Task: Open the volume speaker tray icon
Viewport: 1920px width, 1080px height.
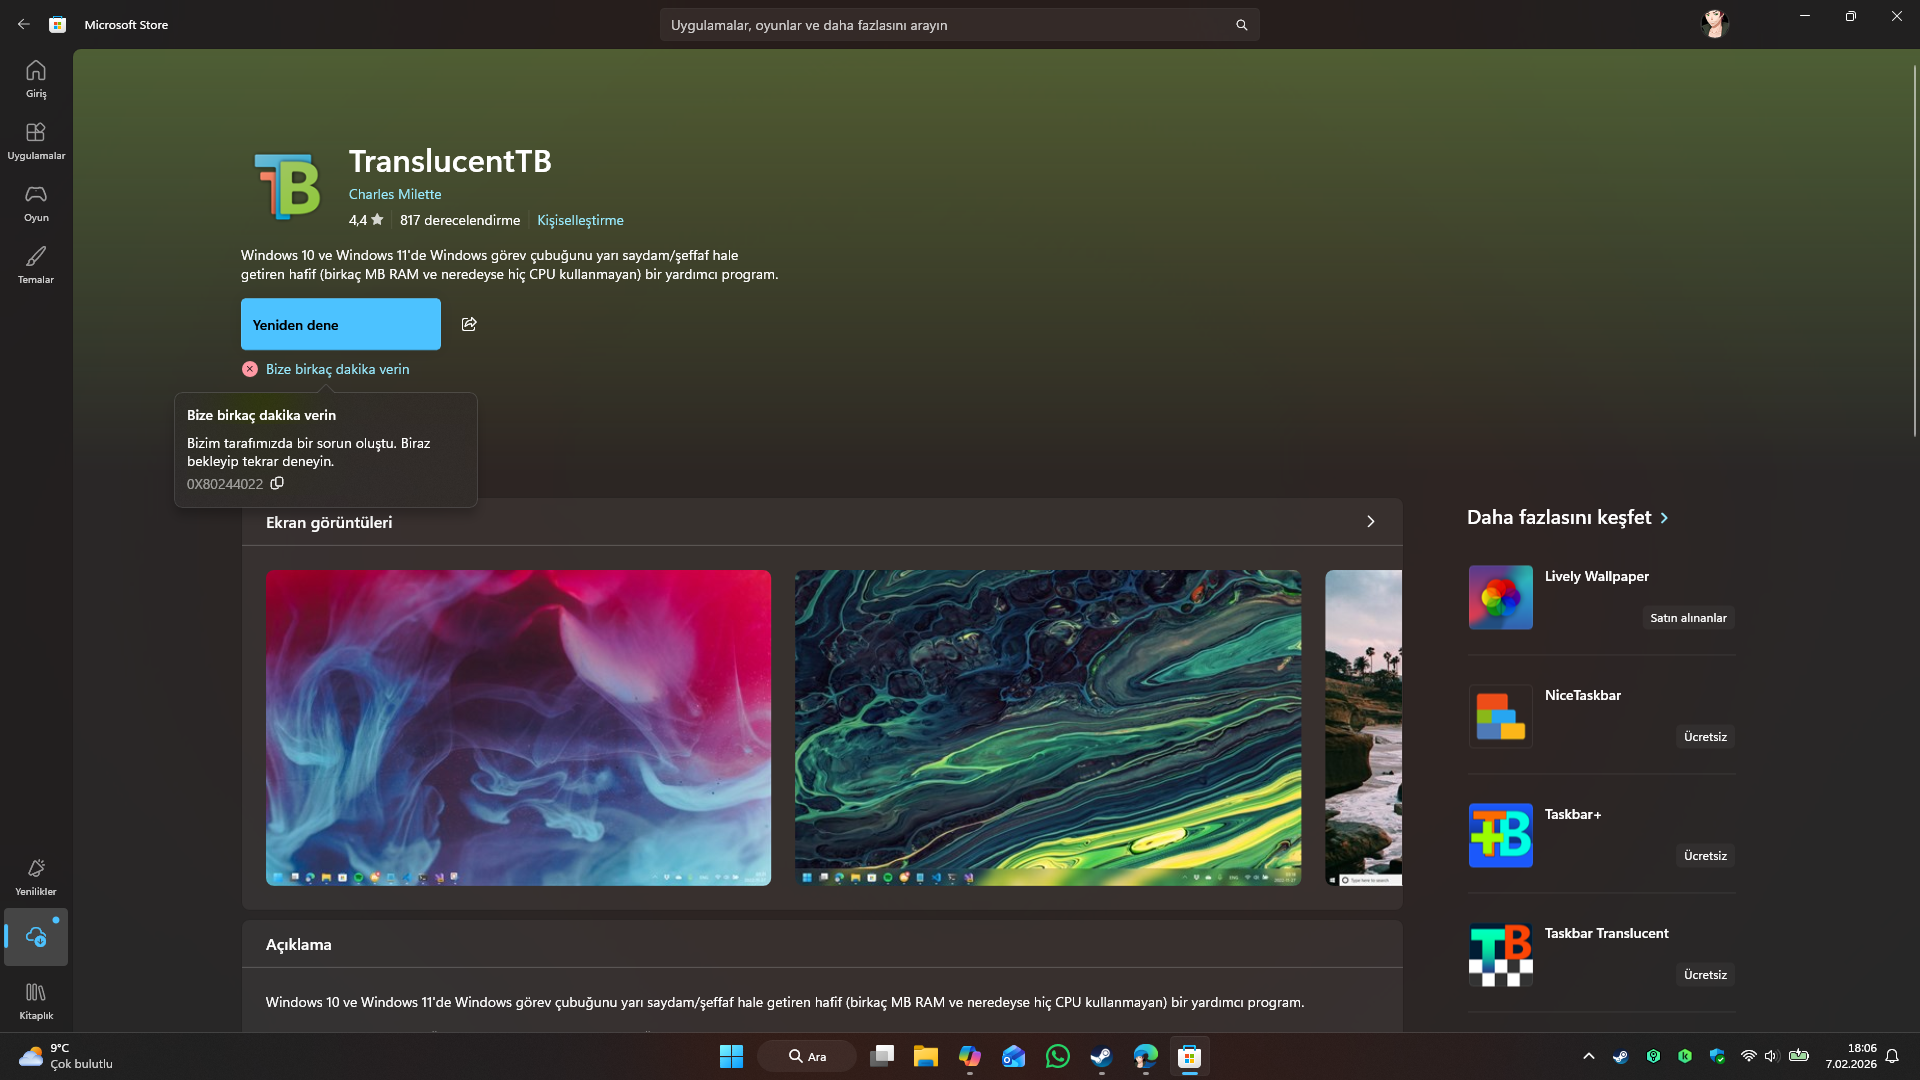Action: 1771,1056
